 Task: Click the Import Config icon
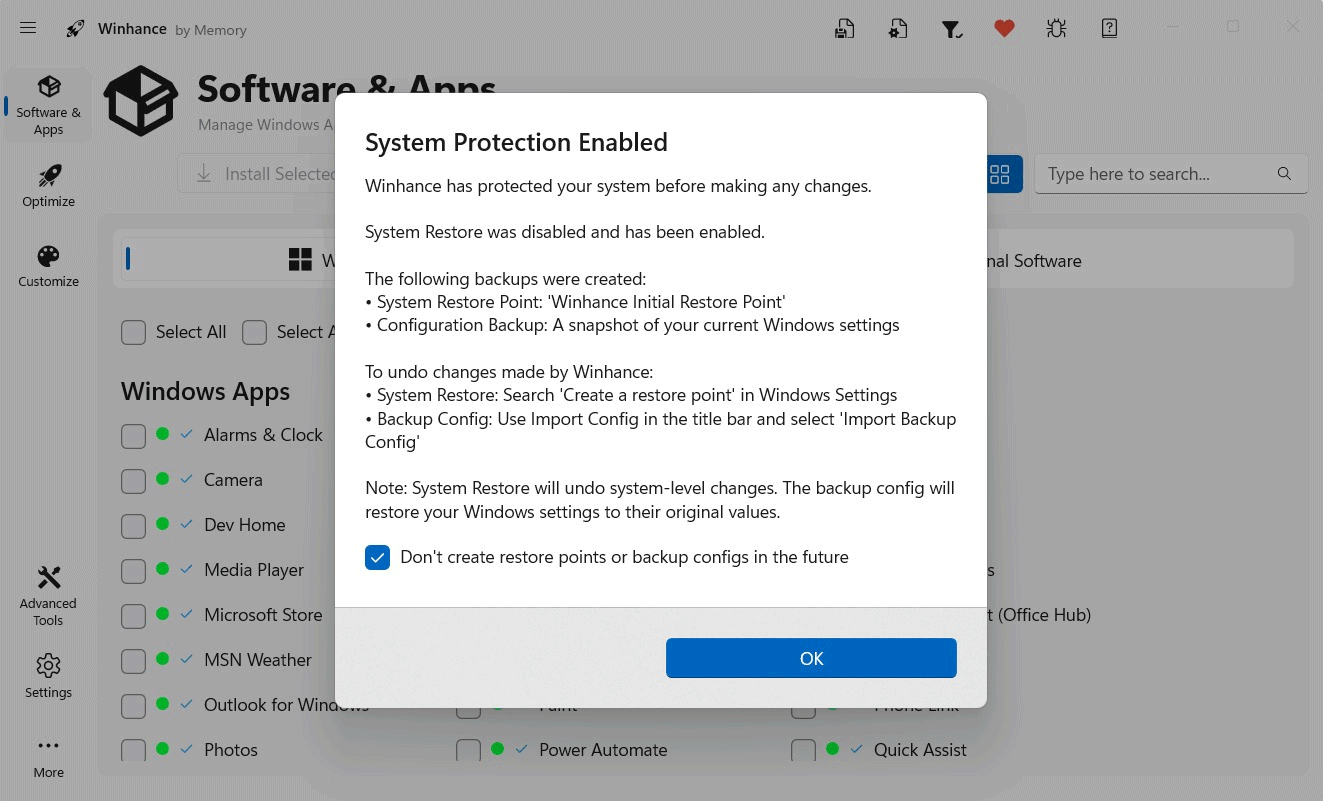[898, 28]
